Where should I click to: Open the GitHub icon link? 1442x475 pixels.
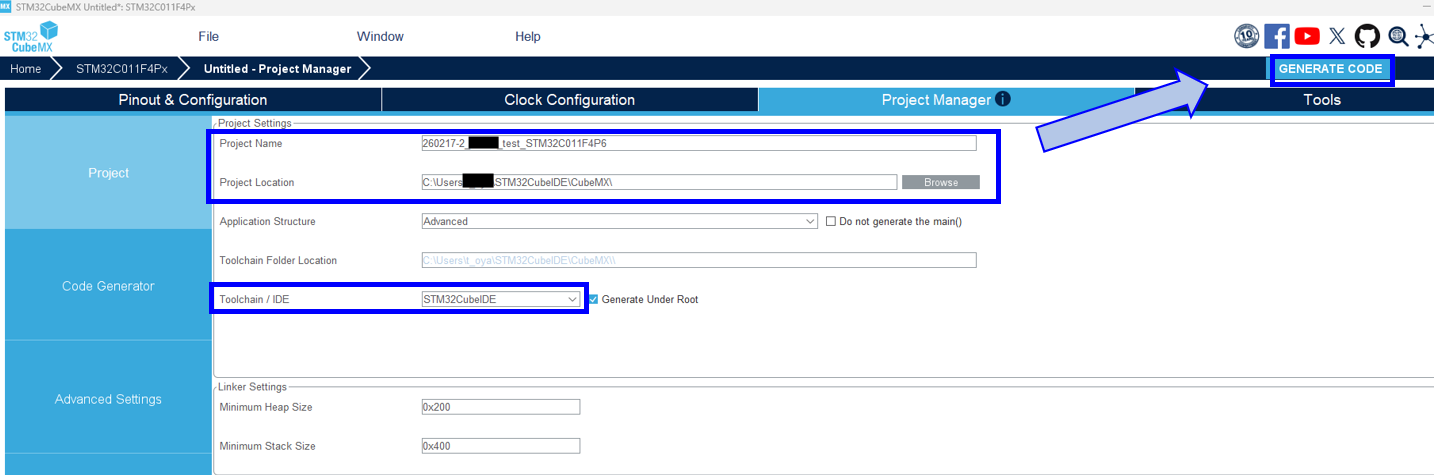coord(1367,36)
